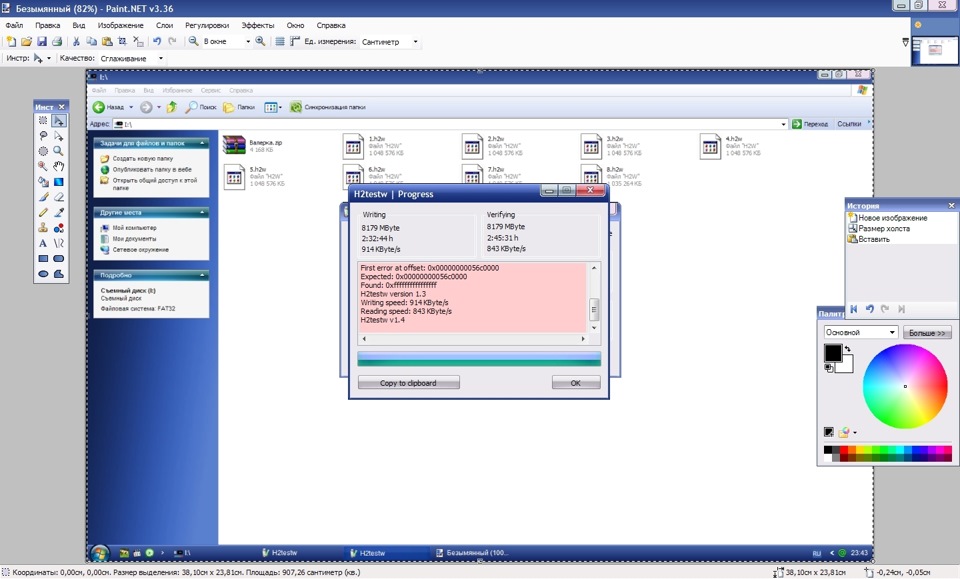Select the Line/Curve tool

[x=59, y=243]
